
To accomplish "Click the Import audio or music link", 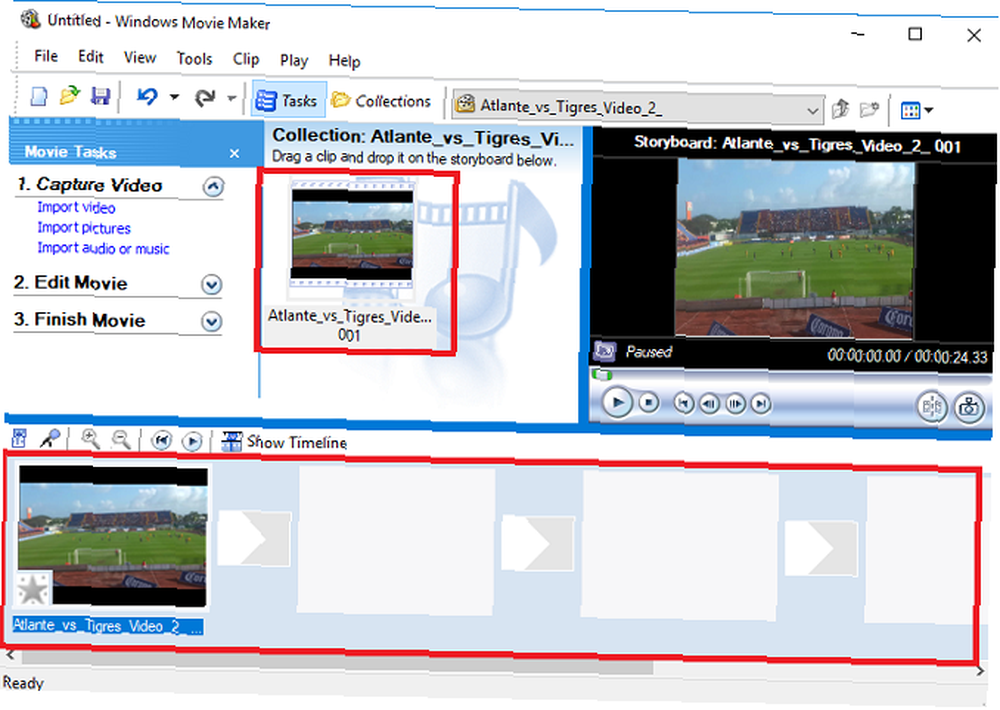I will pos(103,248).
